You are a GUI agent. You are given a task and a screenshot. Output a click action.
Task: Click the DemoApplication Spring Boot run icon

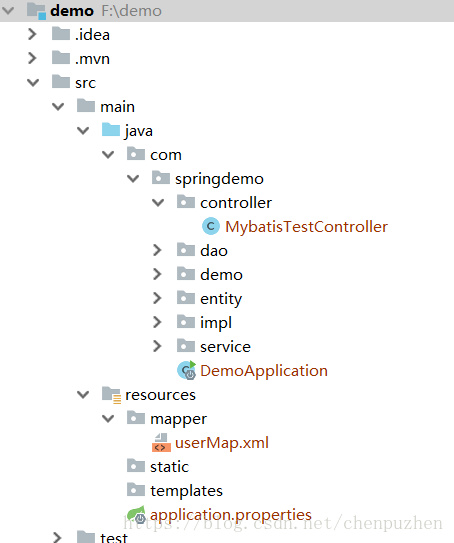(x=187, y=370)
